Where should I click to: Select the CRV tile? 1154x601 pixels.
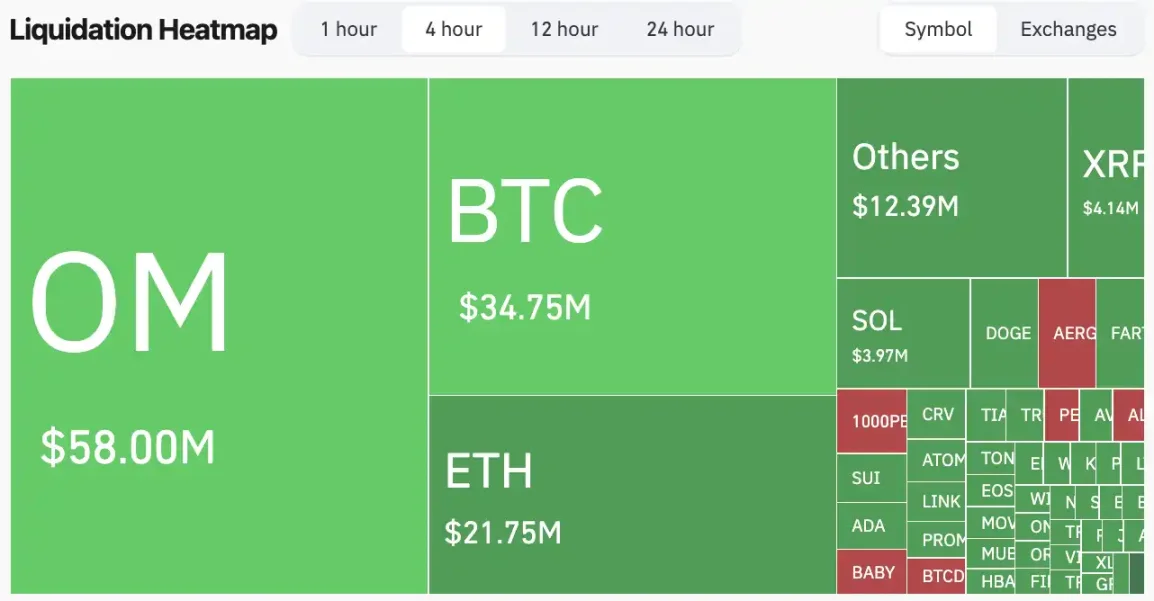[937, 414]
